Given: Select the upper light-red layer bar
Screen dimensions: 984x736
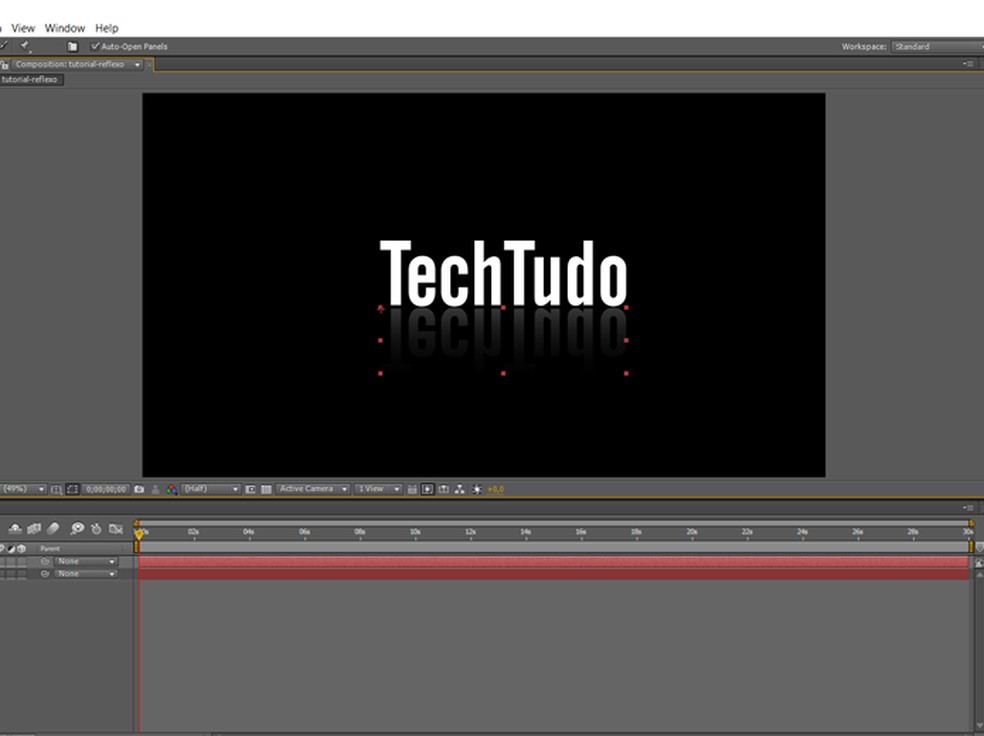Looking at the screenshot, I should coord(554,562).
